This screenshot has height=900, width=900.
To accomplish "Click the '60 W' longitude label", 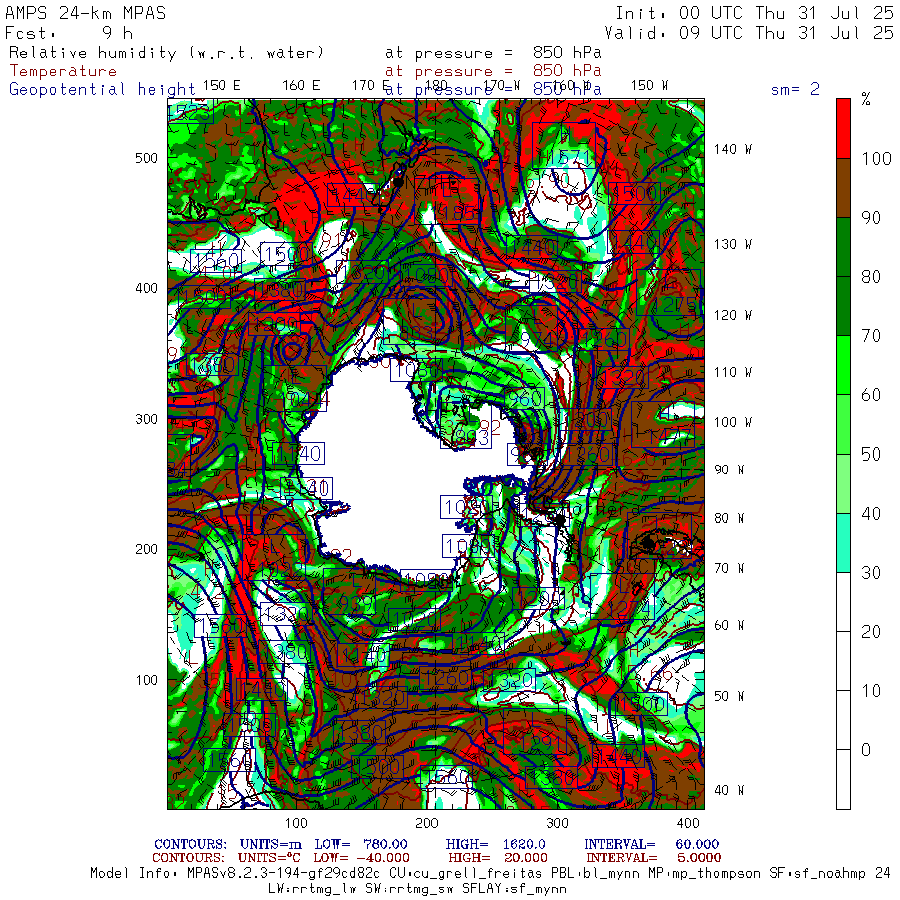I will point(729,625).
